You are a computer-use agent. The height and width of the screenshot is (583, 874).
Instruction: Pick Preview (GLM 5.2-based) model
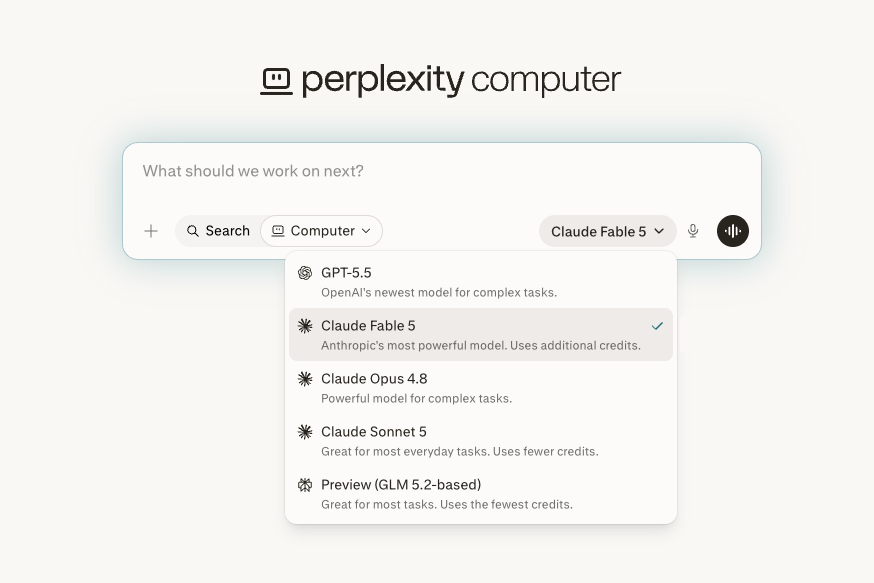[x=480, y=494]
